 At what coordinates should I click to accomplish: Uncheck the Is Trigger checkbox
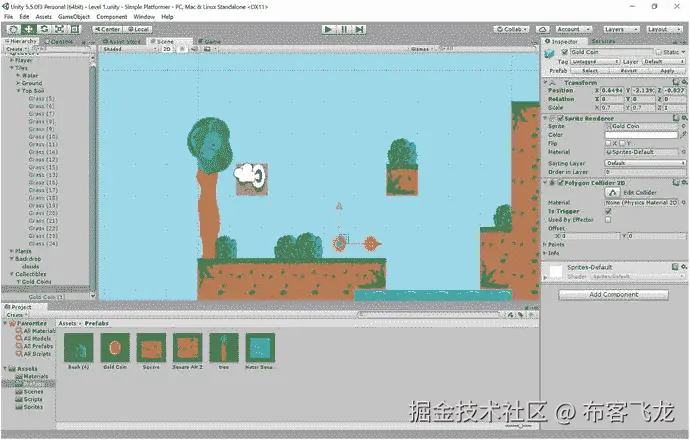[608, 212]
